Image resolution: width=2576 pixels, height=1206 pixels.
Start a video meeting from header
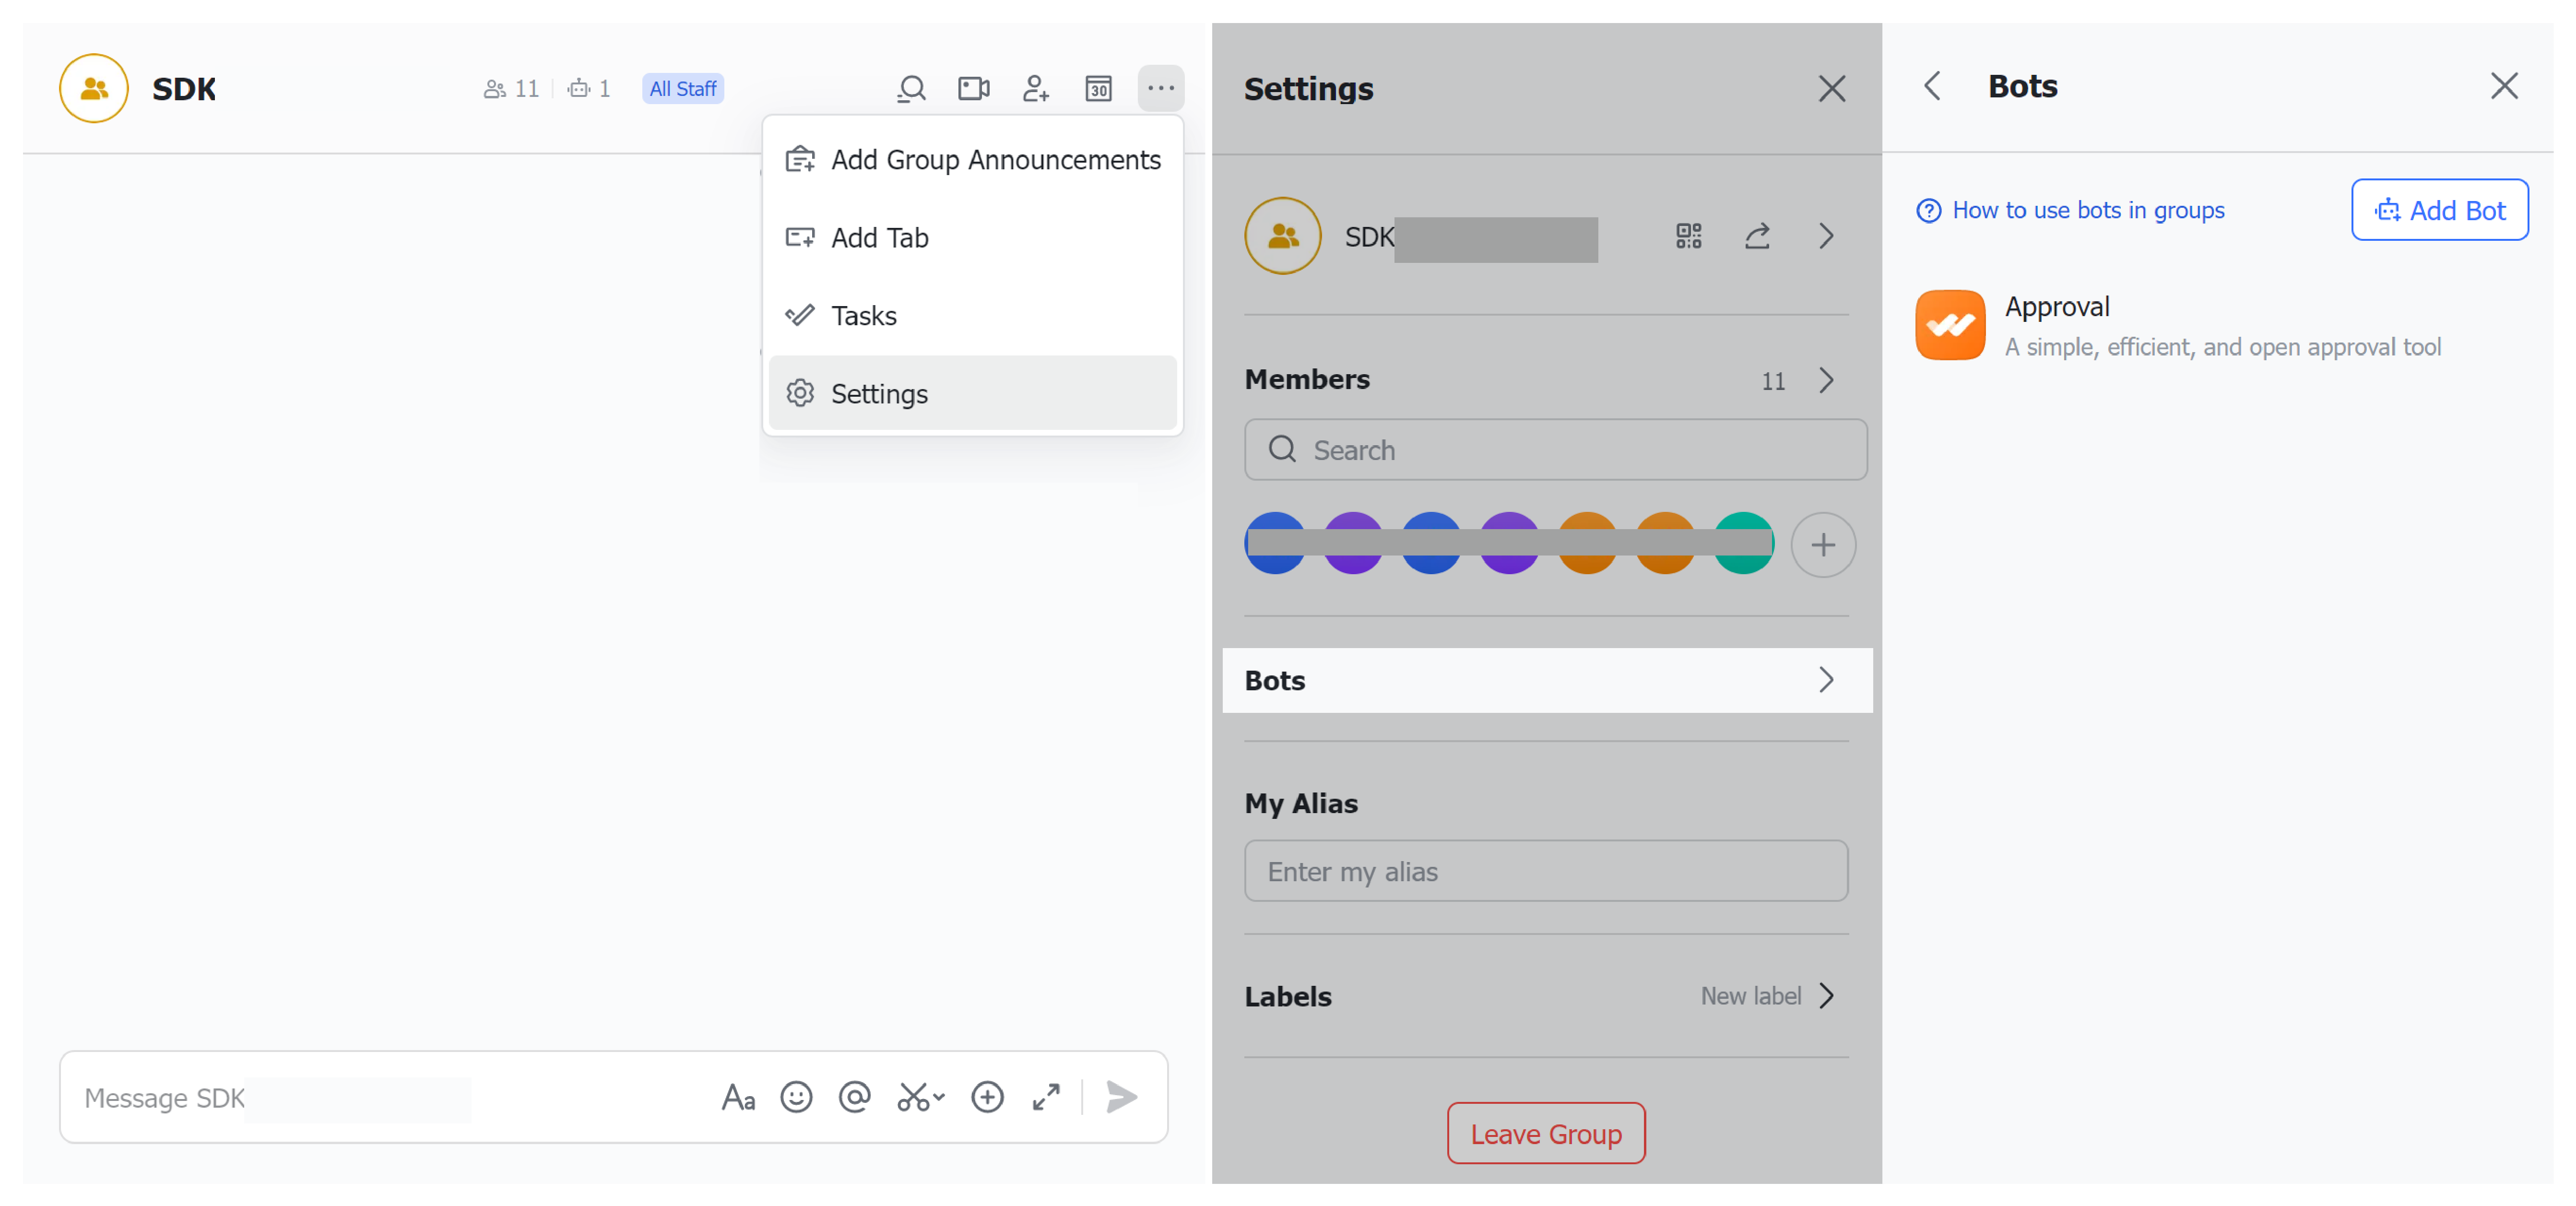(973, 89)
